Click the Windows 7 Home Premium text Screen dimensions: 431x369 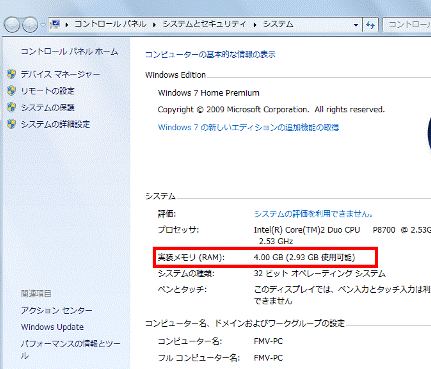click(208, 93)
